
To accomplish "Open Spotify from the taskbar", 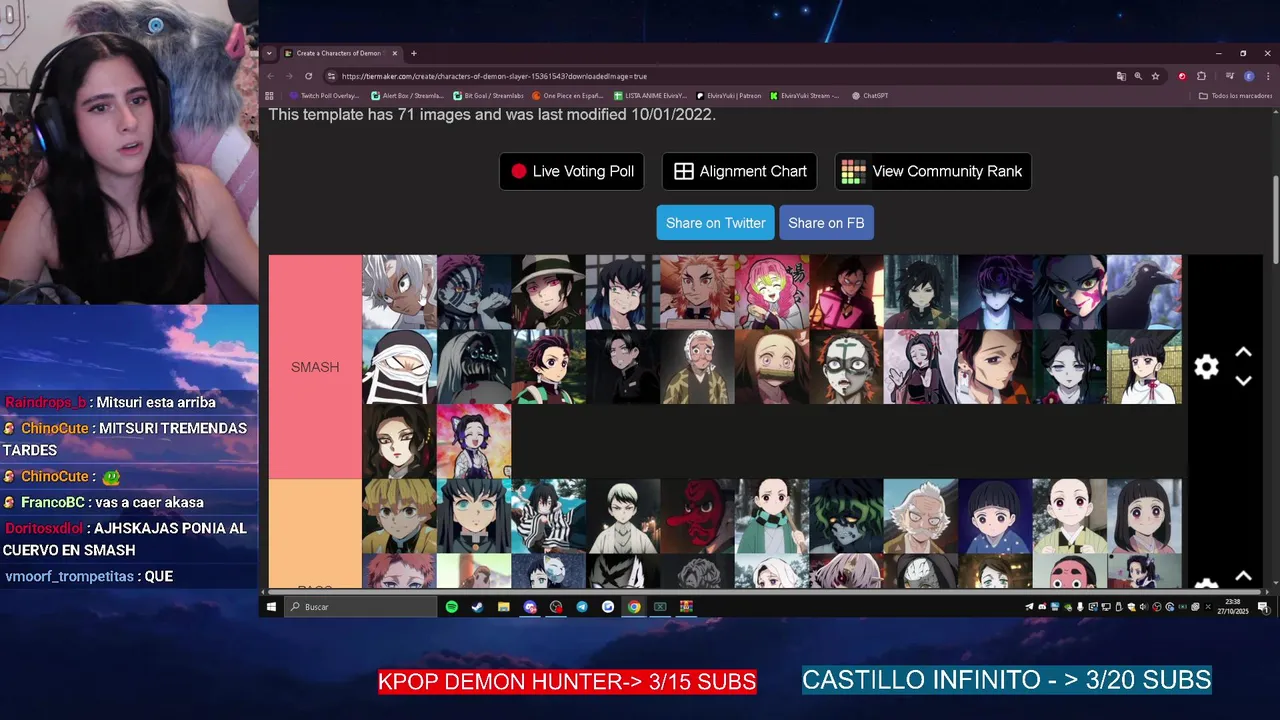I will [452, 607].
